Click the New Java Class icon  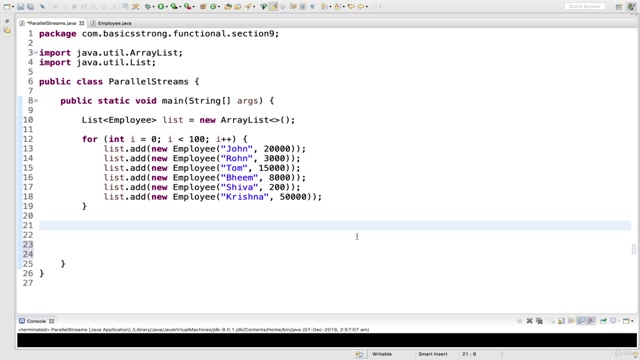pyautogui.click(x=213, y=7)
